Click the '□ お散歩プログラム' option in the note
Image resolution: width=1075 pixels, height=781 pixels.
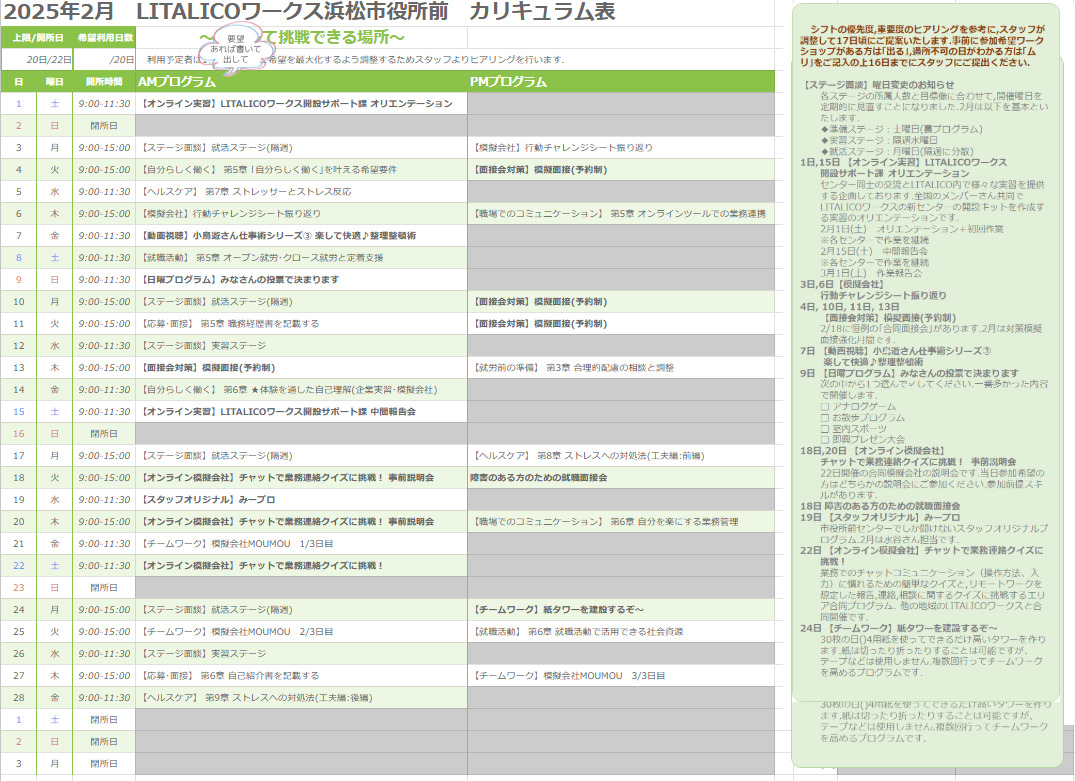point(862,417)
